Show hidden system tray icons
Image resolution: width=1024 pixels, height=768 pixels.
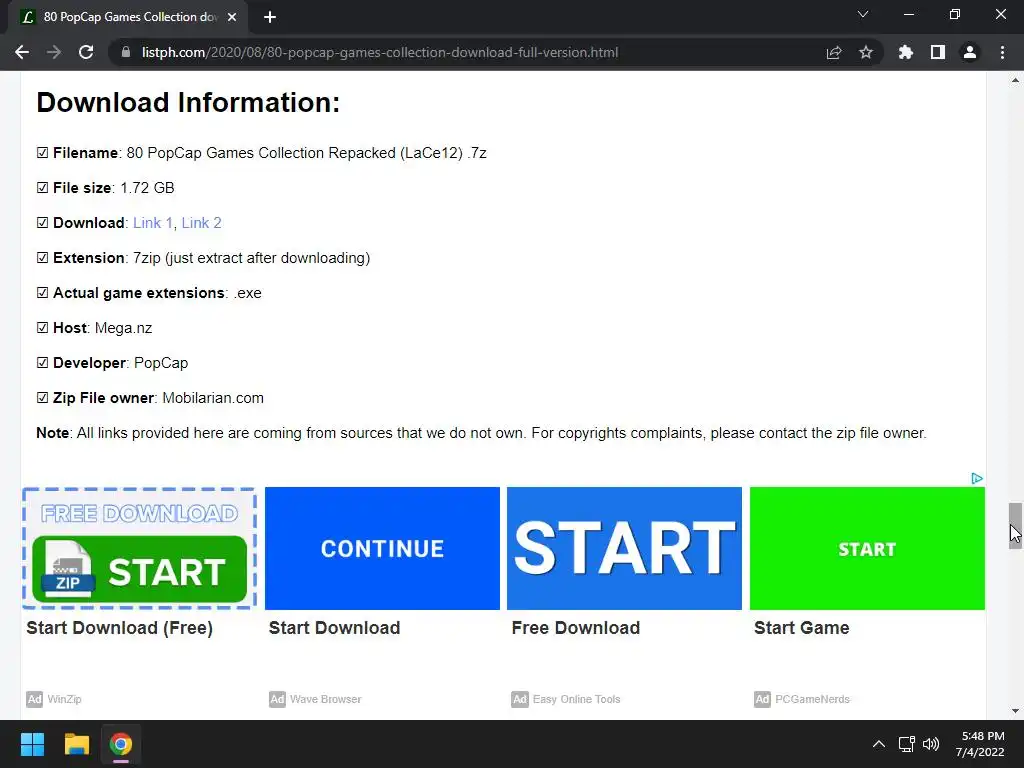(x=879, y=744)
